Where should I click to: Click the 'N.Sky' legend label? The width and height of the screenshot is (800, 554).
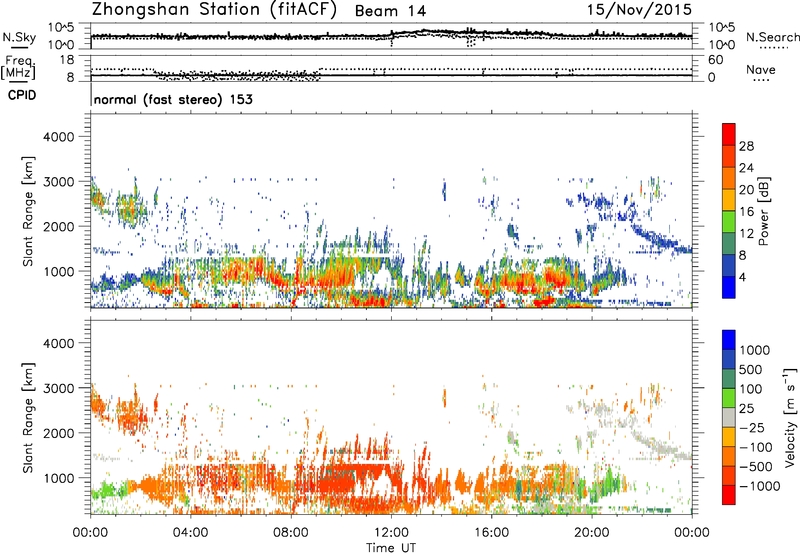tap(19, 38)
